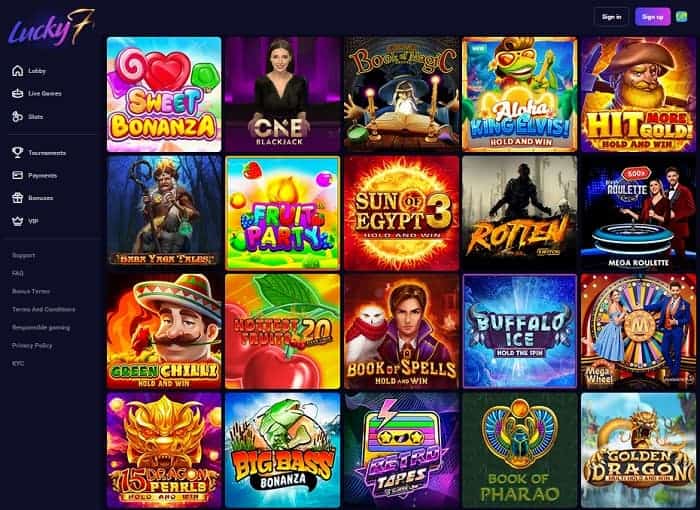This screenshot has width=700, height=510.
Task: Click the Bonuses gift box icon
Action: [17, 198]
